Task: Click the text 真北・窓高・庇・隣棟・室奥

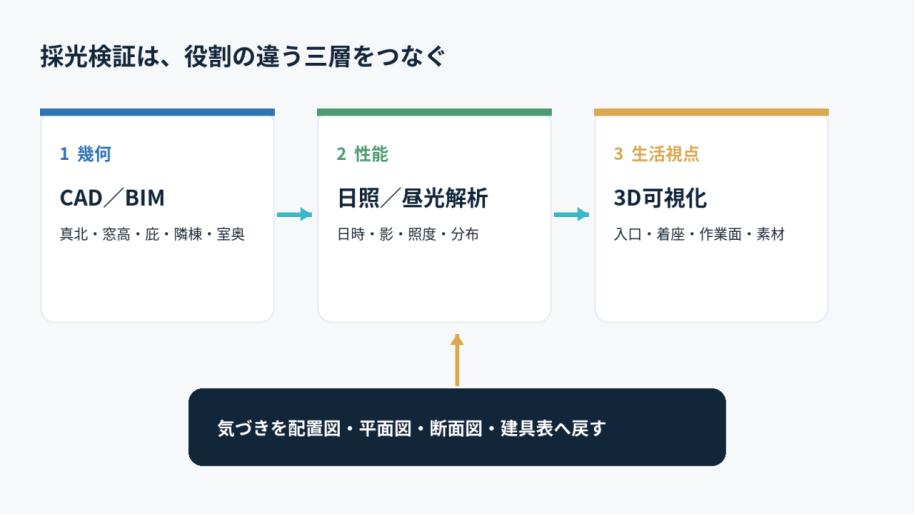Action: (x=152, y=234)
